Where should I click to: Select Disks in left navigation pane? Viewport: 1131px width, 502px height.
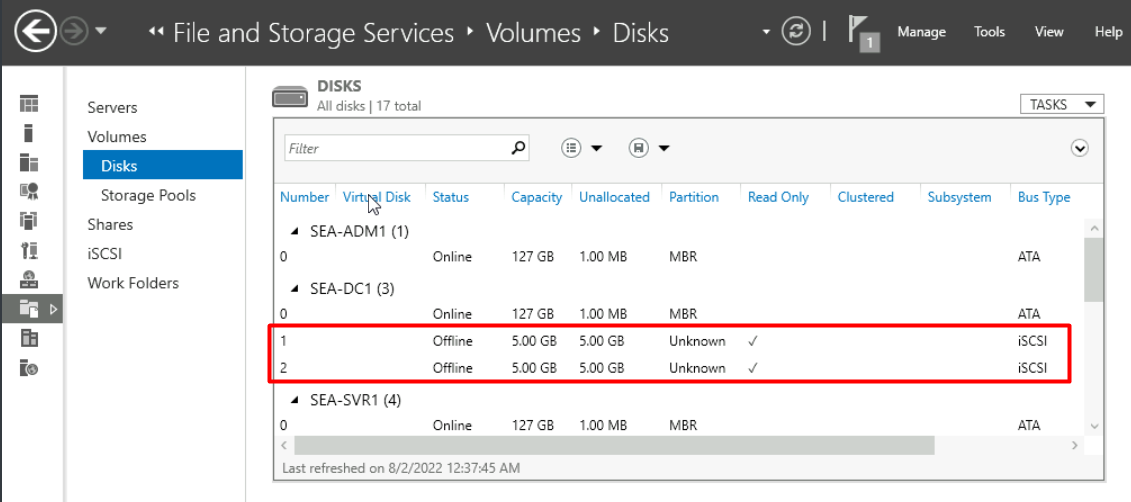[x=162, y=165]
